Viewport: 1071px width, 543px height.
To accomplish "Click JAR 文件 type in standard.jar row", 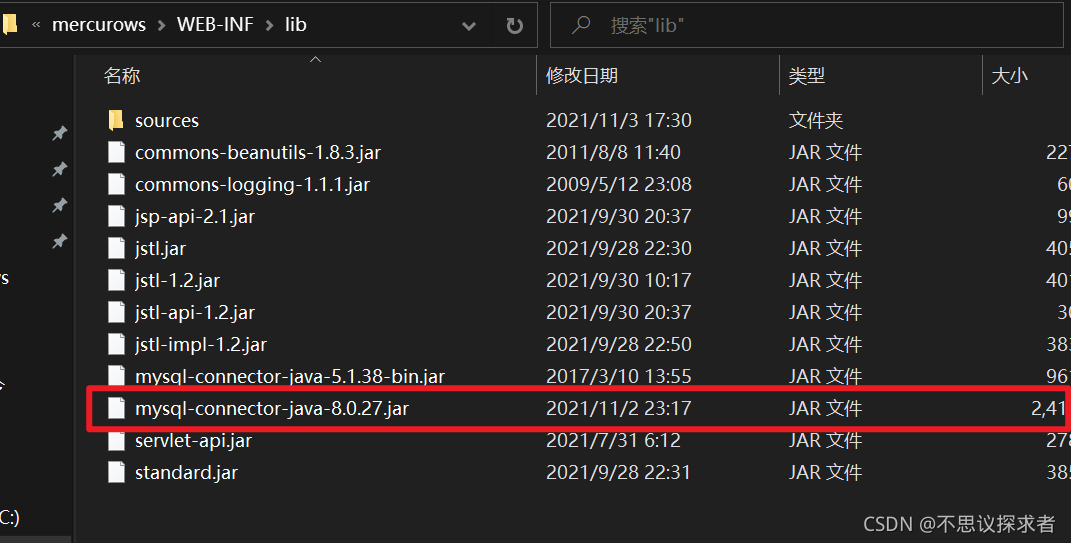I will click(825, 473).
